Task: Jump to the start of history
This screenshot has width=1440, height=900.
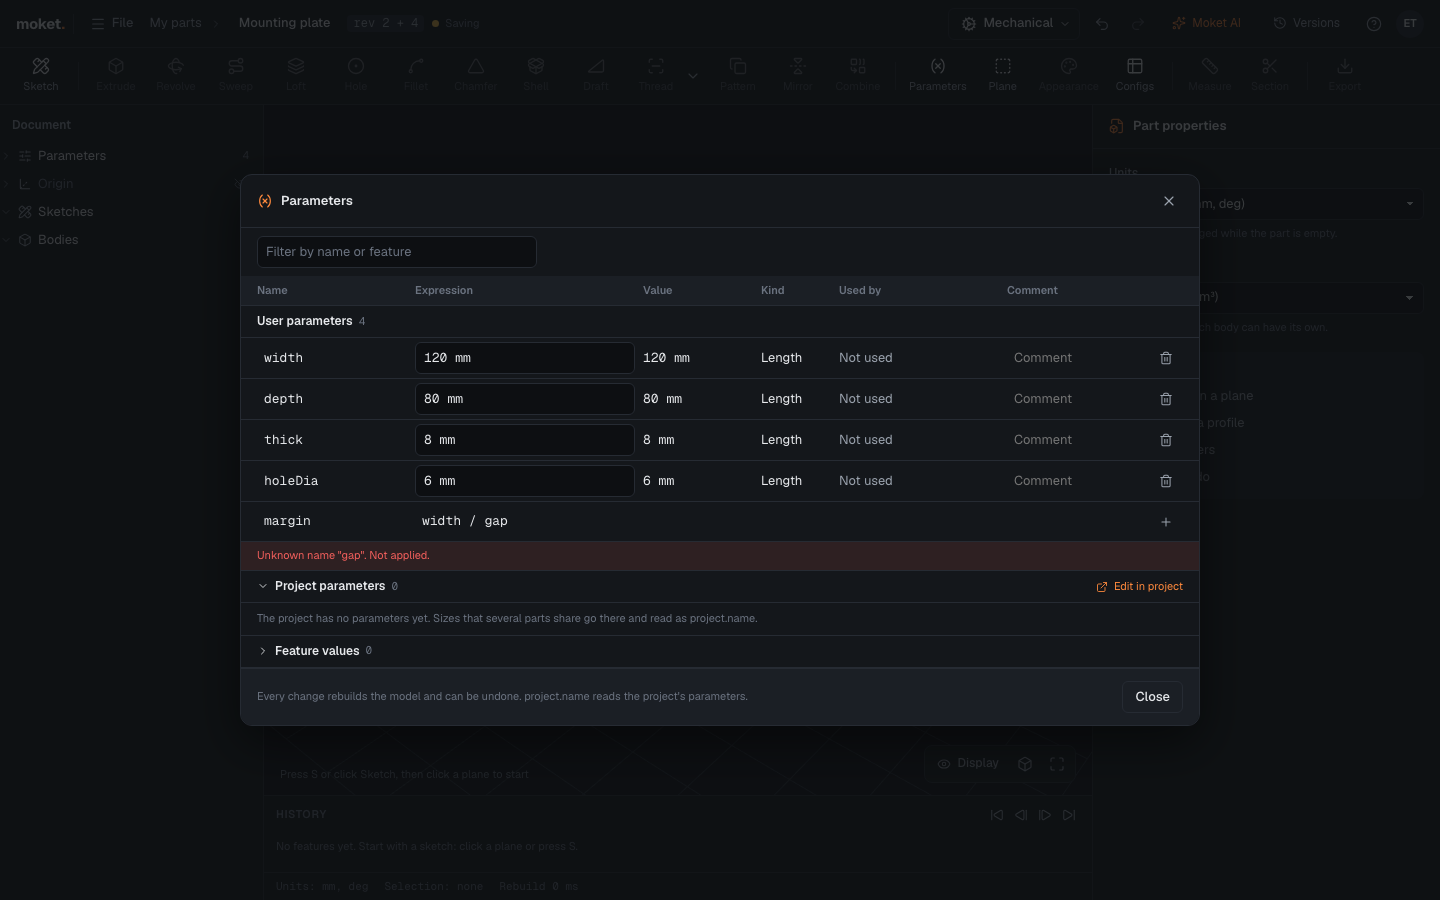Action: [997, 815]
